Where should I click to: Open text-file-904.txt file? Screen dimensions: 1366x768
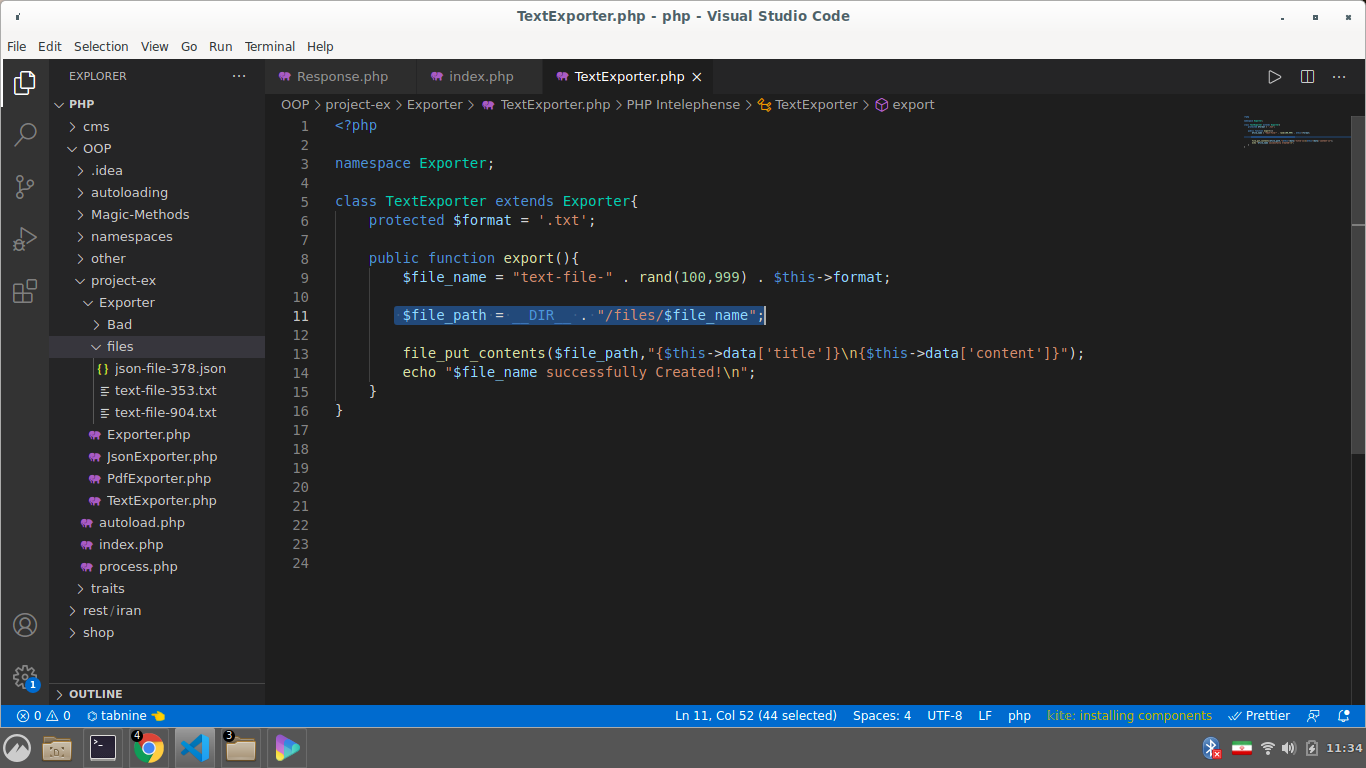pos(157,412)
